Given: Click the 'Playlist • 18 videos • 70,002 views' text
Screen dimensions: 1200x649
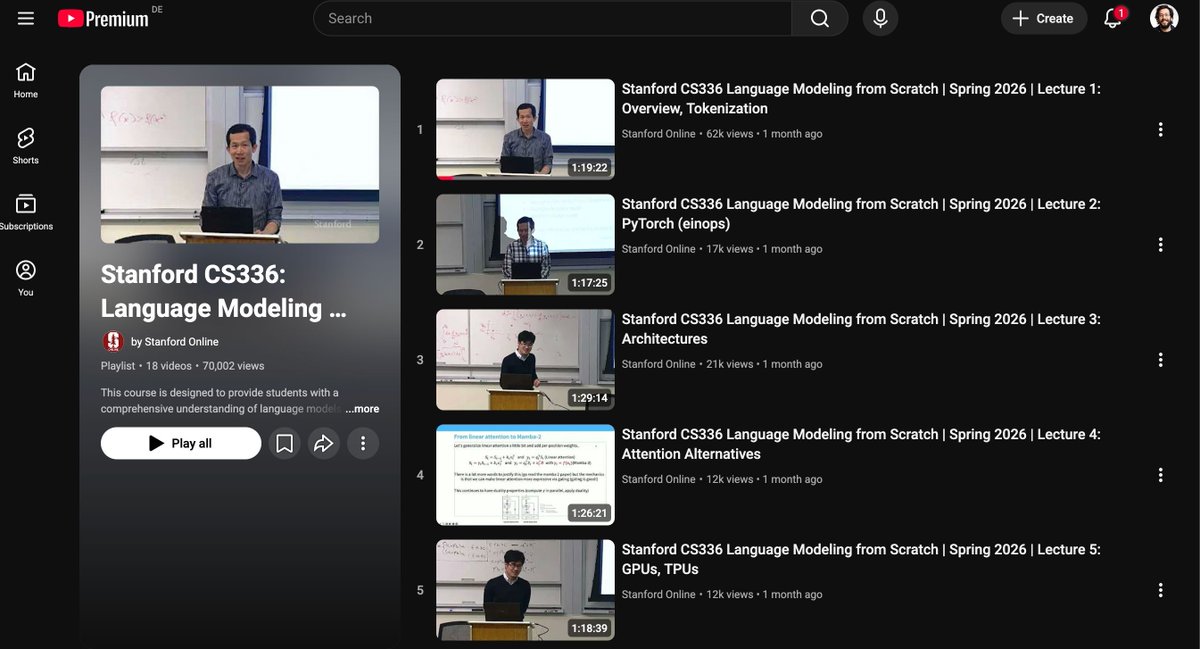Looking at the screenshot, I should [x=183, y=366].
